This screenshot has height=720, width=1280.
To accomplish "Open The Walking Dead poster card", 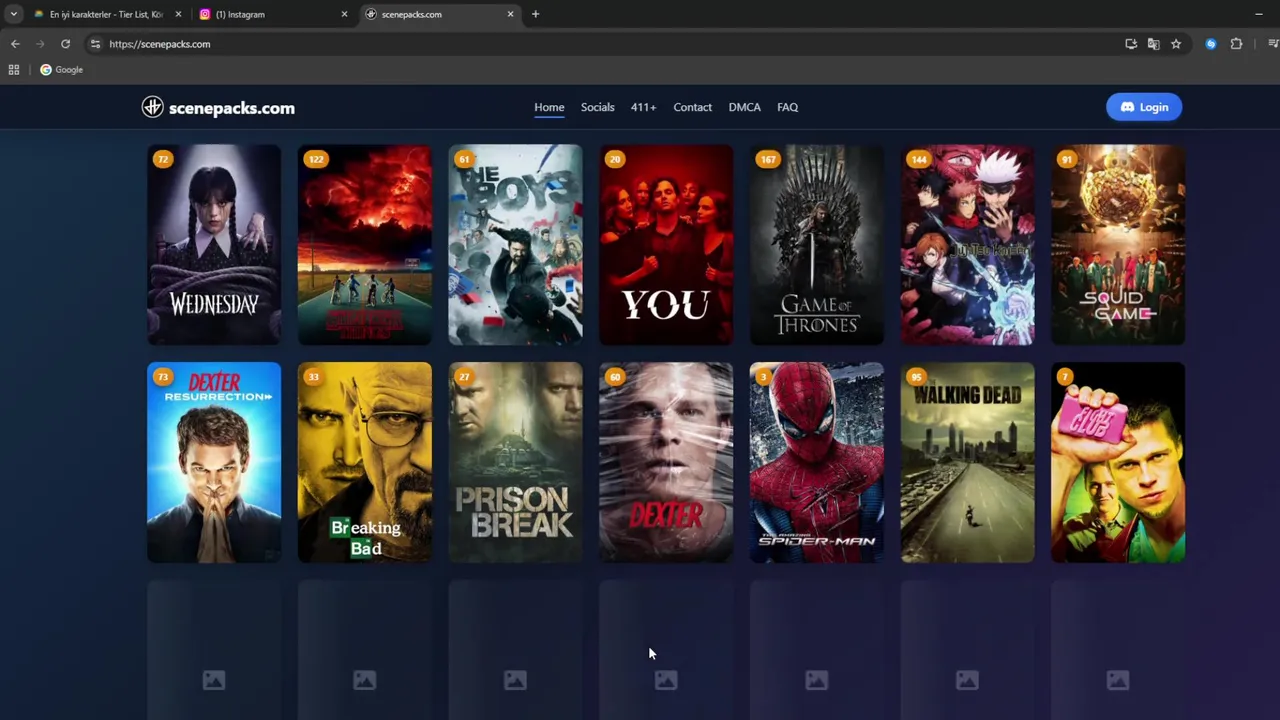I will [x=967, y=462].
